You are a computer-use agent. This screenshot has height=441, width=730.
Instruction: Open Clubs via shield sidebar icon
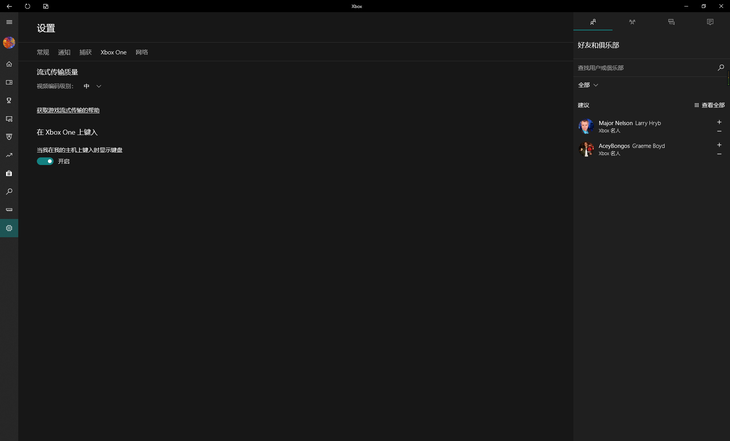pyautogui.click(x=9, y=137)
